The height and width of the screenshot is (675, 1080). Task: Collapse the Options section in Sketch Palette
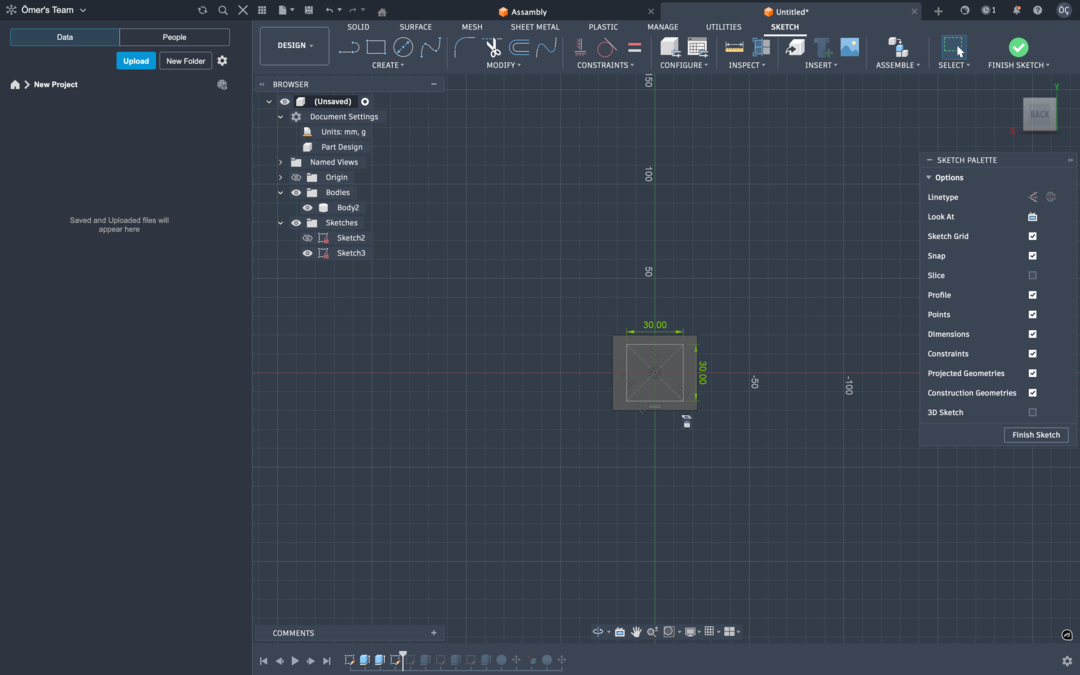coord(928,178)
